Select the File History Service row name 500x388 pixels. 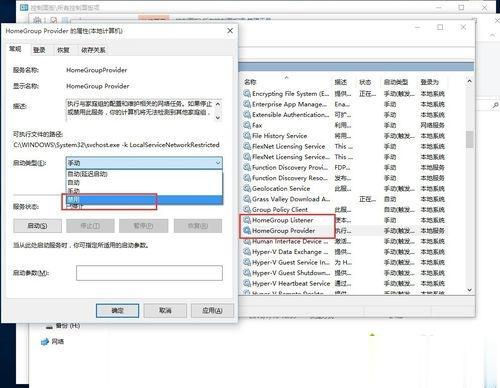279,136
